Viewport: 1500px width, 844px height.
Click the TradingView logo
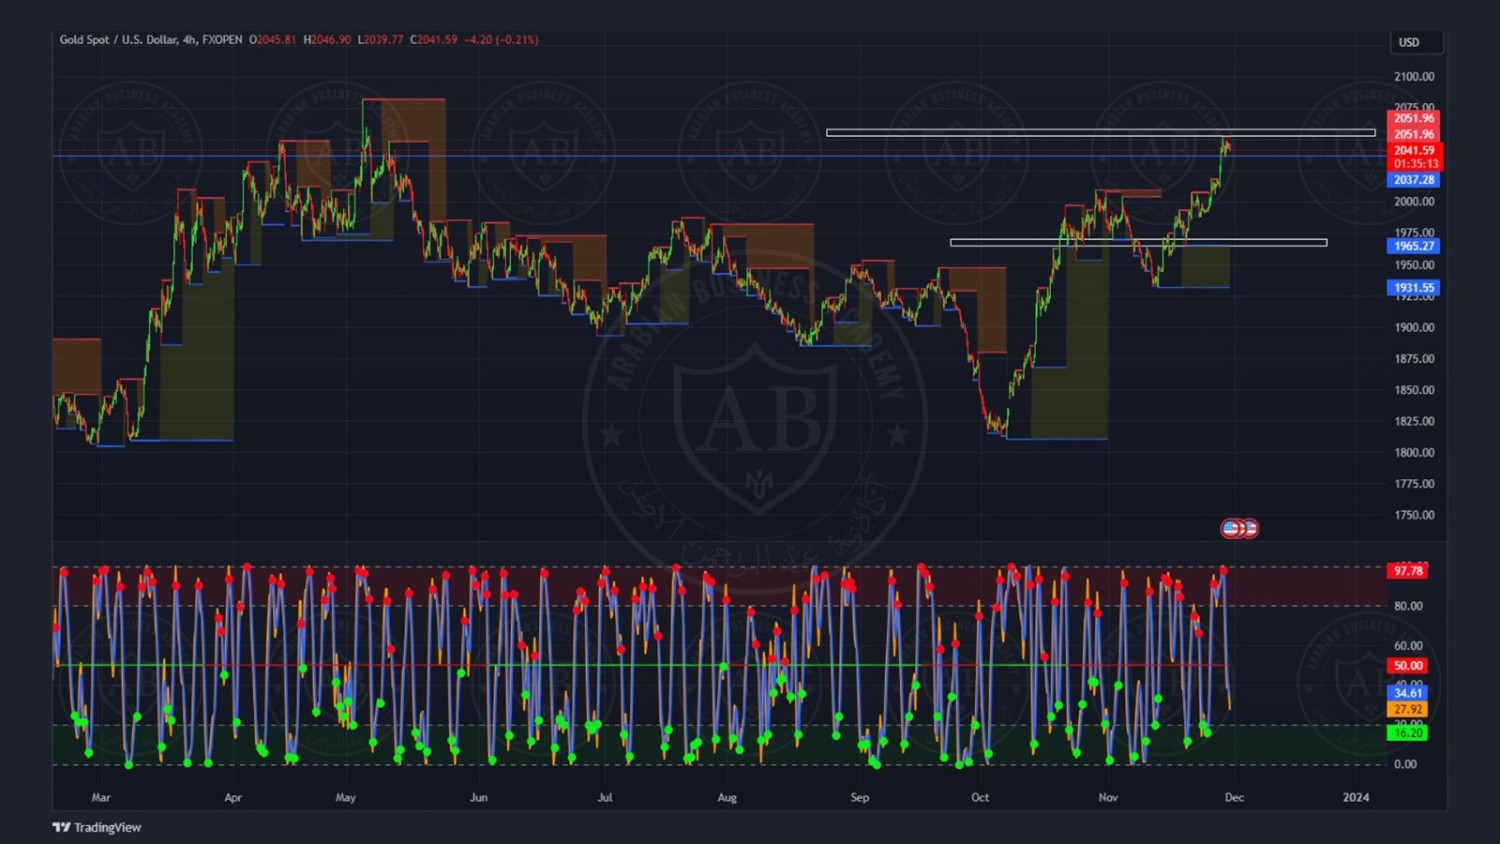(97, 827)
